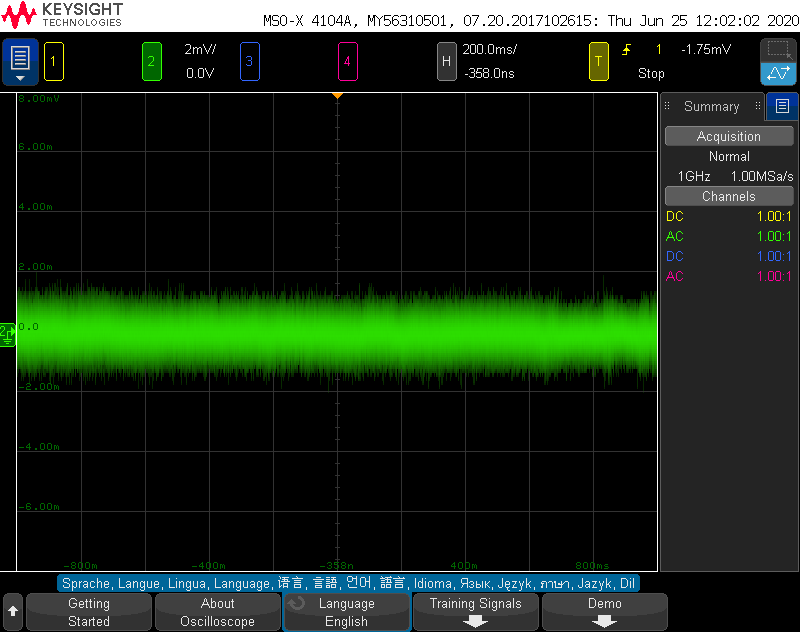The height and width of the screenshot is (632, 800).
Task: Click the blue 1.00:1 probe ratio
Action: 774,256
